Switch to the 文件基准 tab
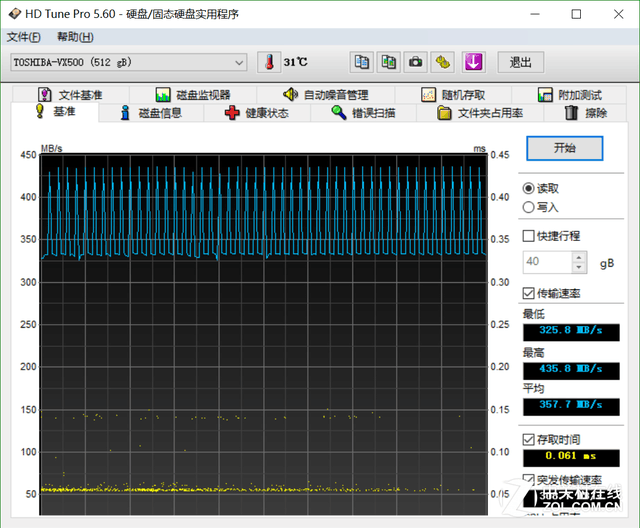Image resolution: width=640 pixels, height=528 pixels. click(x=70, y=95)
